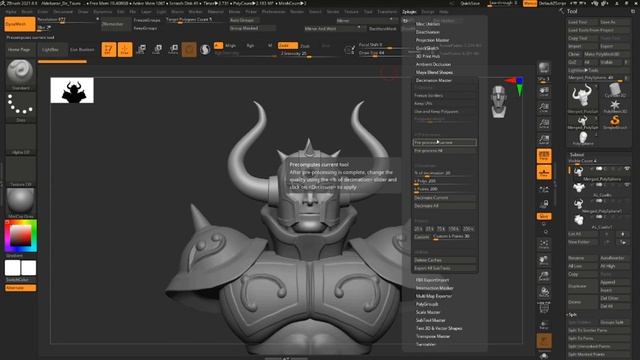Screen dimensions: 640x360
Task: Select the 75k decimation preset
Action: click(x=441, y=229)
